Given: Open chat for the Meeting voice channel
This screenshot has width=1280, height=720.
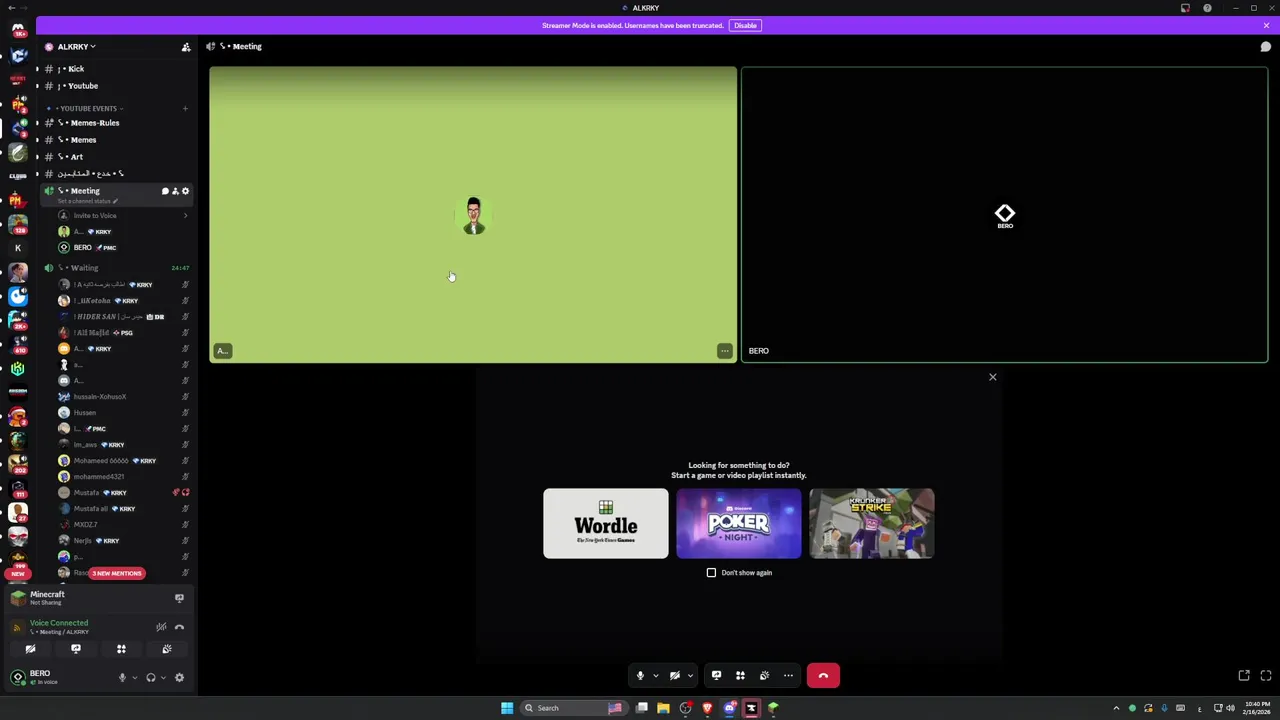Looking at the screenshot, I should coord(165,191).
